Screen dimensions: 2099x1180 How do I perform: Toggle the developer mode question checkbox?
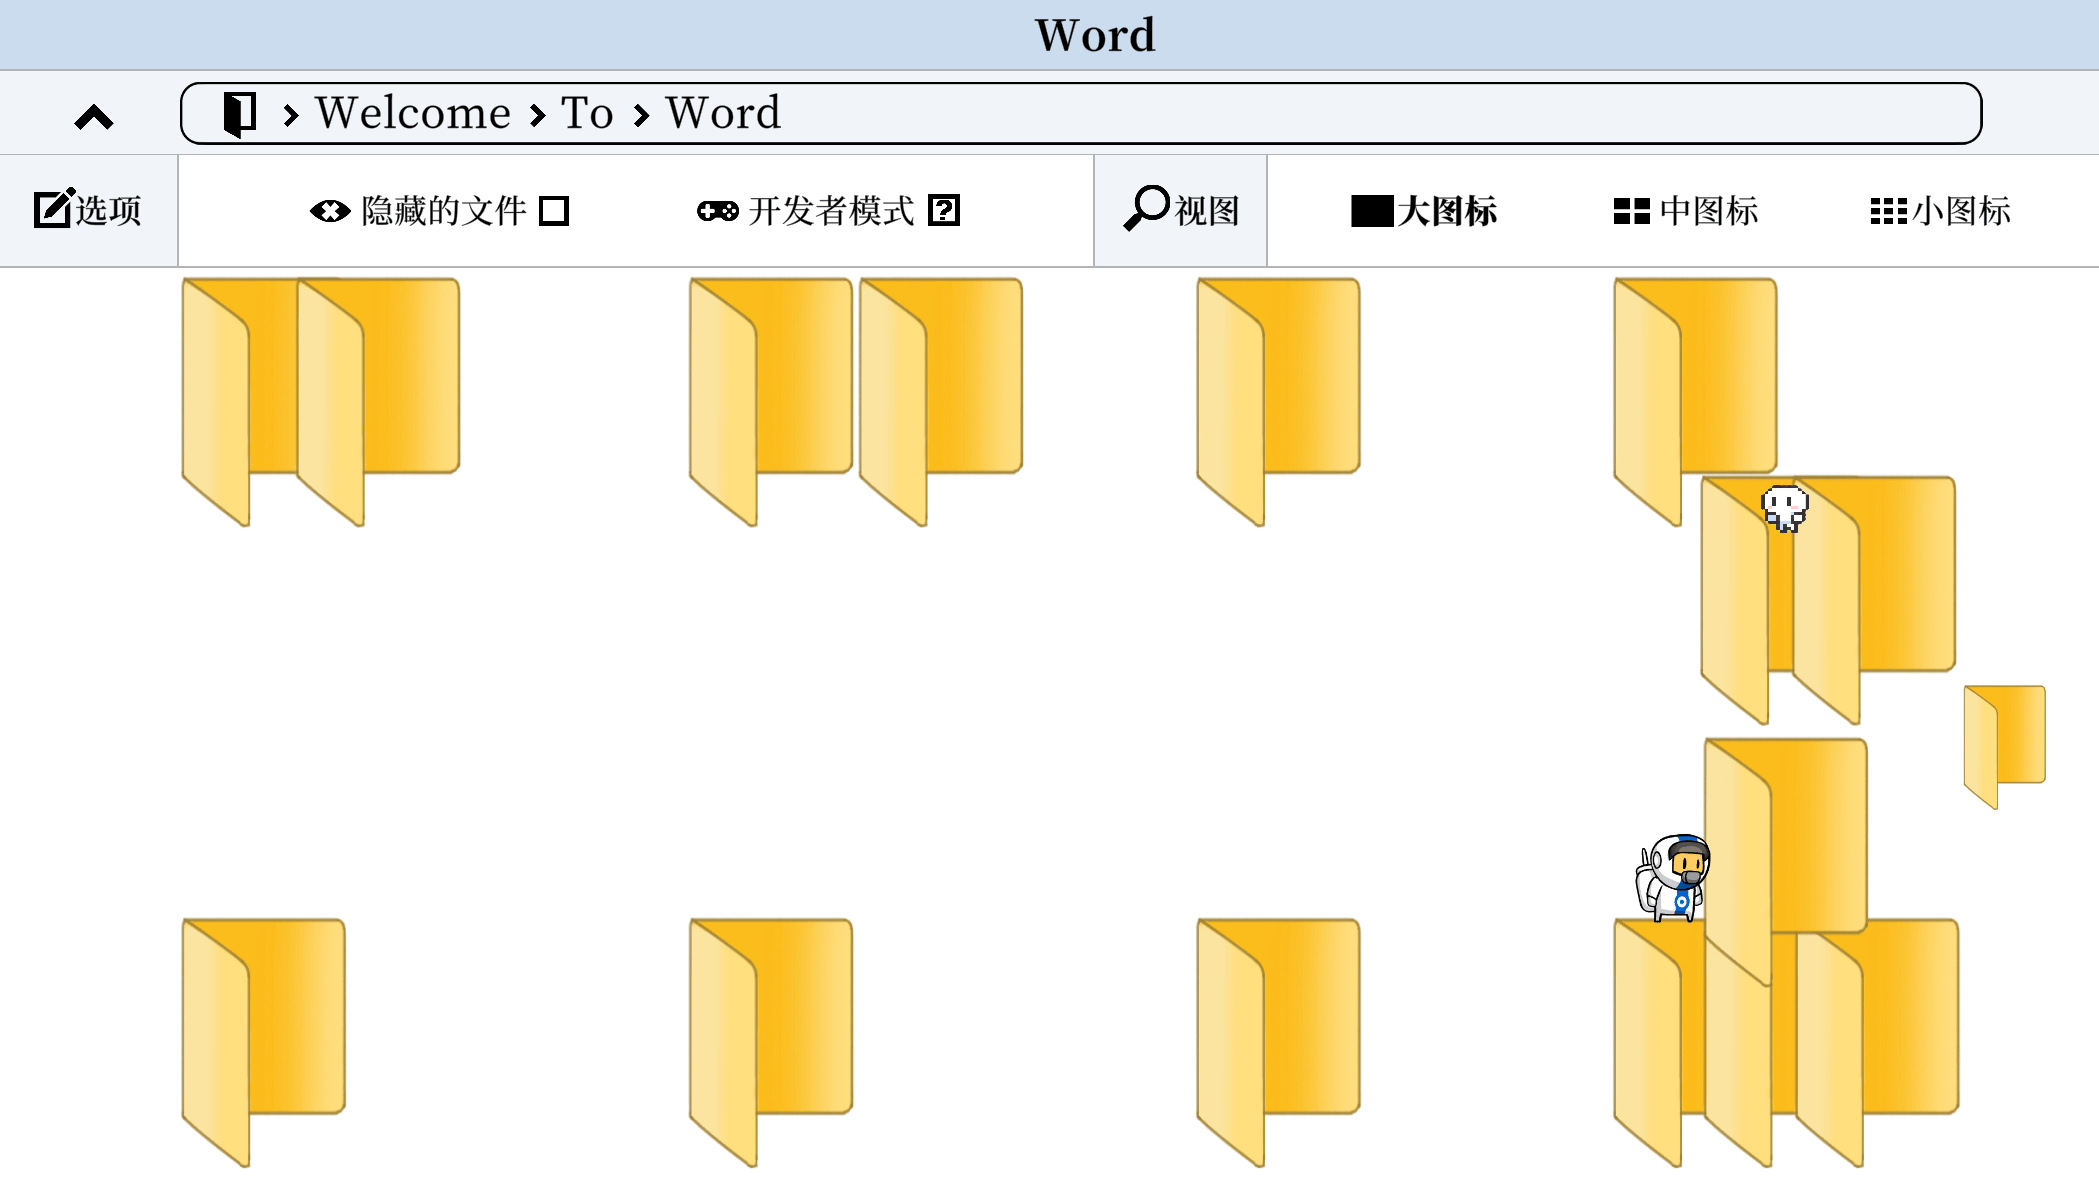pyautogui.click(x=944, y=211)
